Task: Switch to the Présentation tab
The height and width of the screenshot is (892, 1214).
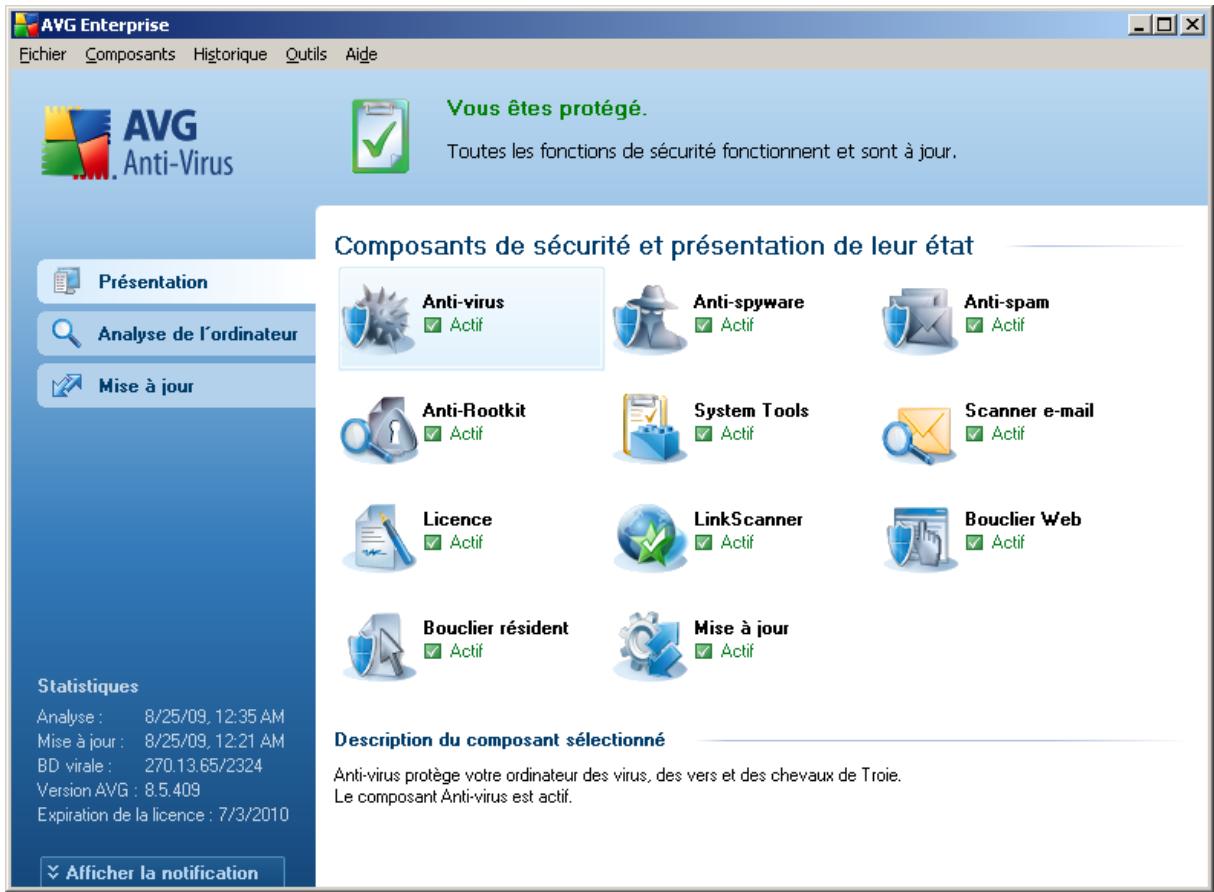Action: click(176, 282)
